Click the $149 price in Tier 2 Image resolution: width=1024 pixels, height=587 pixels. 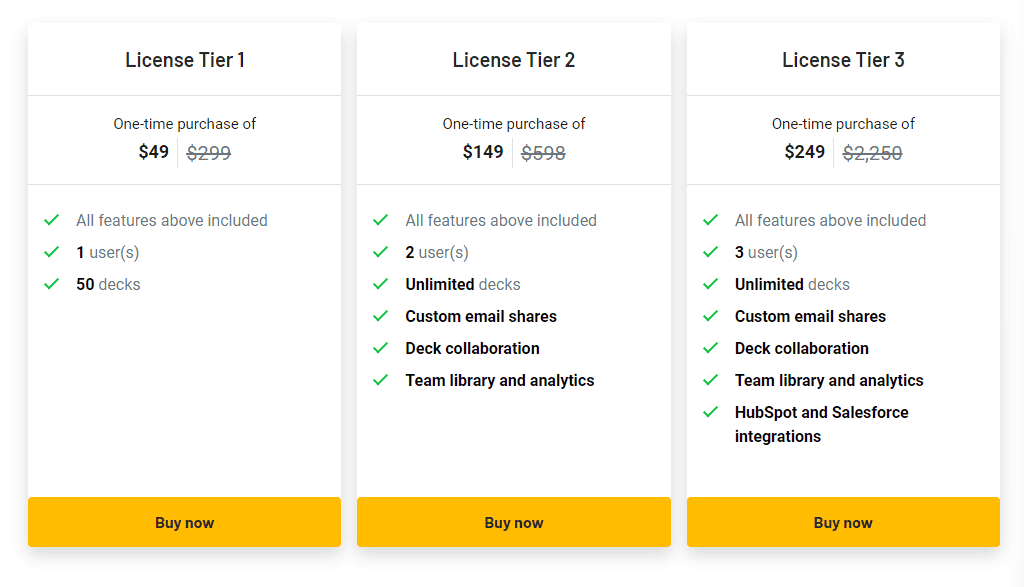[483, 152]
